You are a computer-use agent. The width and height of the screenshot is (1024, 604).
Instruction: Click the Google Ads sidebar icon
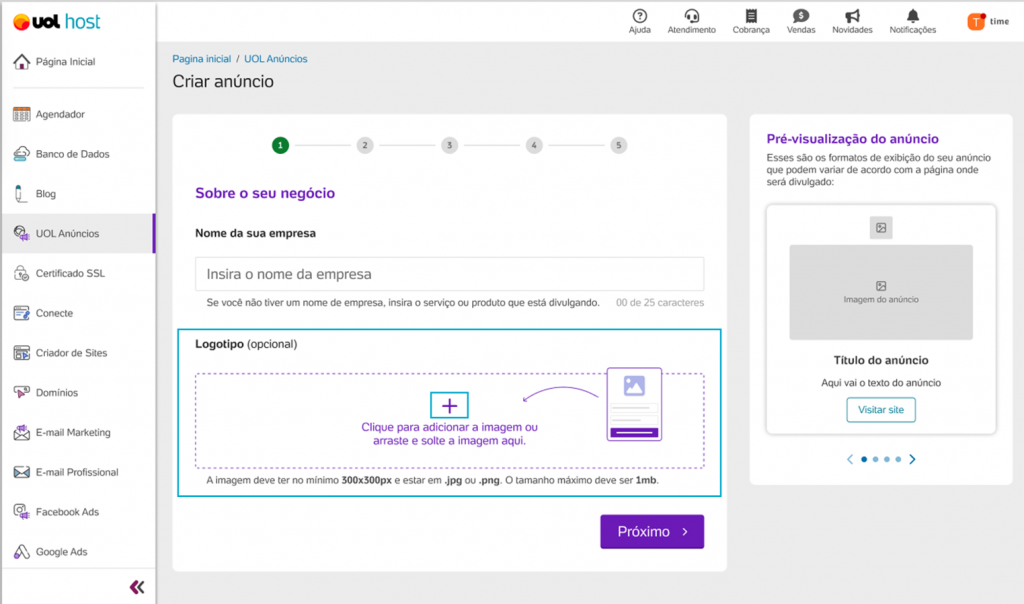point(22,552)
